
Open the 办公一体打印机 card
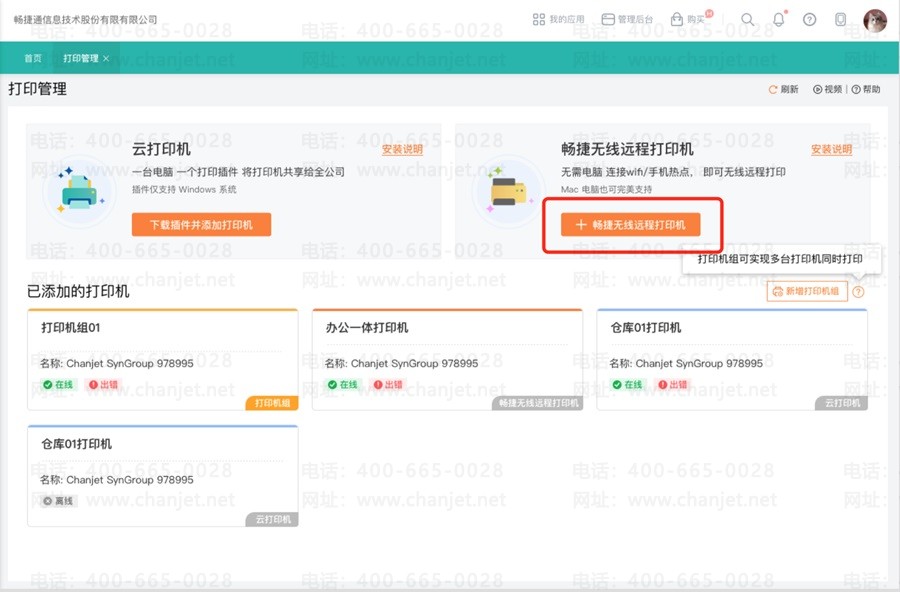click(x=447, y=360)
